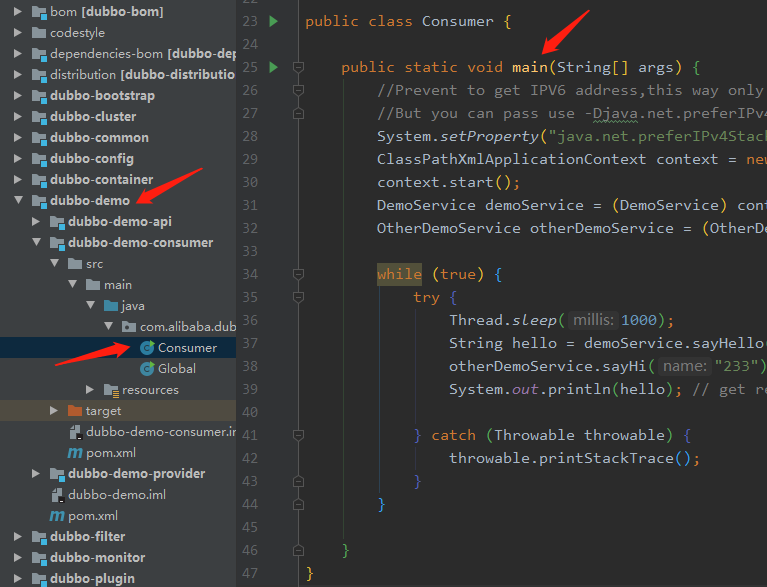Select the dubbo-demo.iml file
The width and height of the screenshot is (767, 587).
click(118, 495)
